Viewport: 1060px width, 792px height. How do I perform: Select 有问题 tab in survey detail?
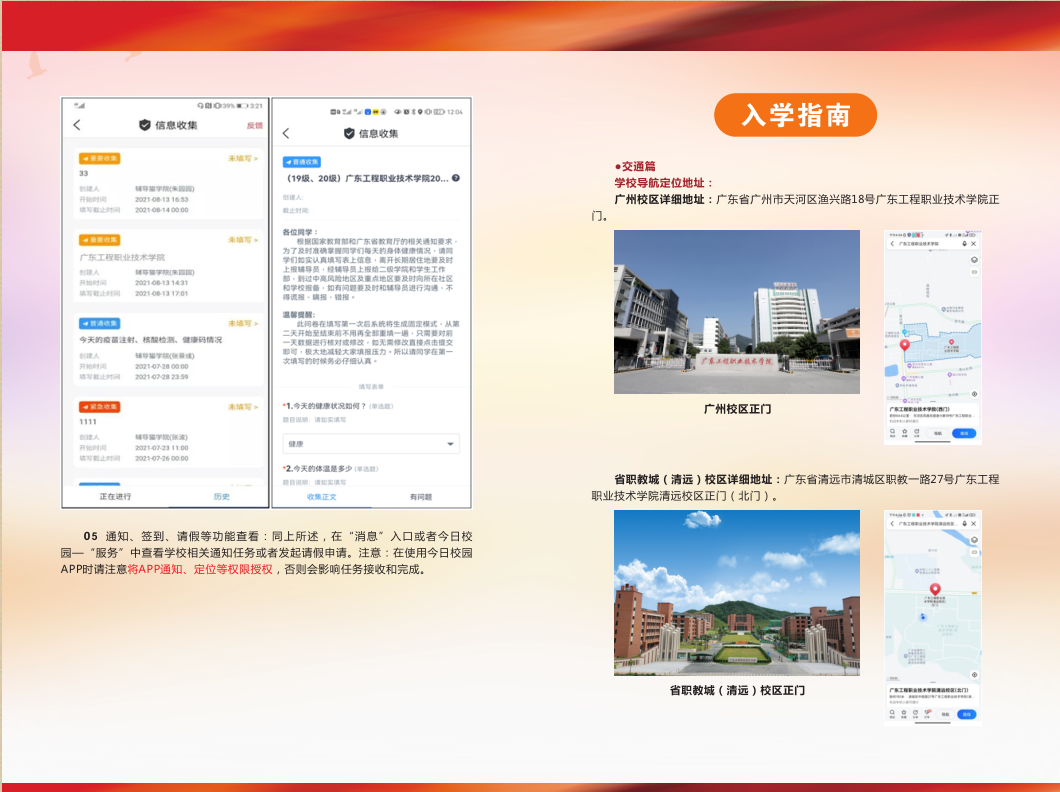tap(421, 496)
